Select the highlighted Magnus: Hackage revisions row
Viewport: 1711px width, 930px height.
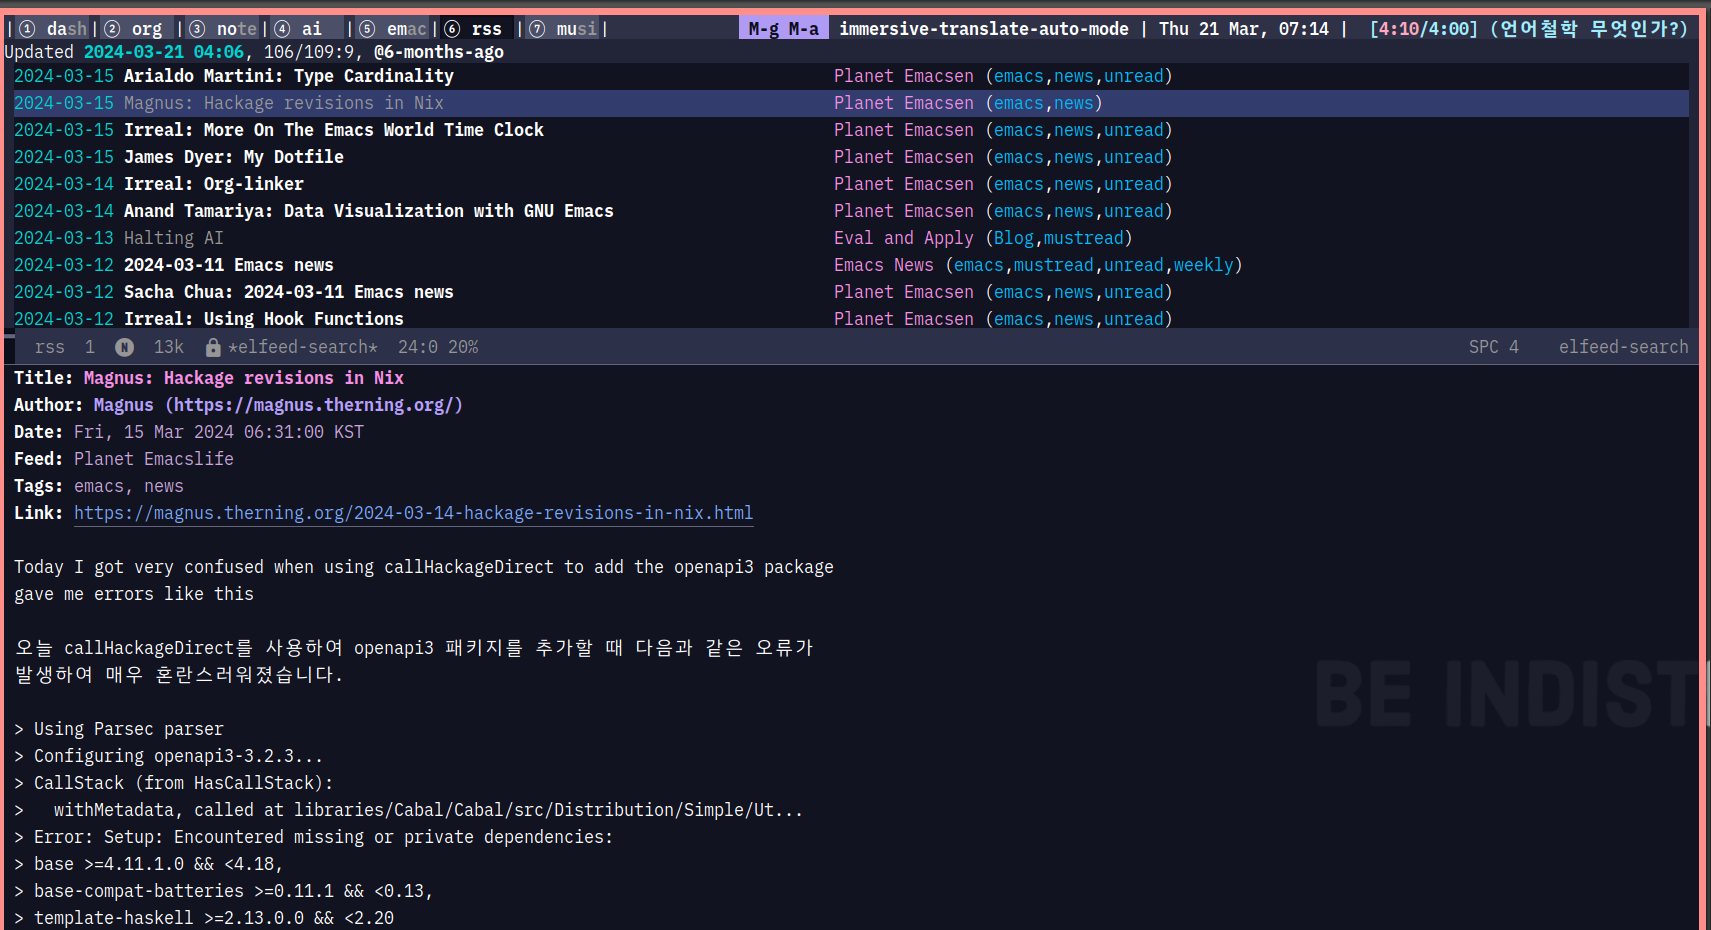click(x=851, y=103)
